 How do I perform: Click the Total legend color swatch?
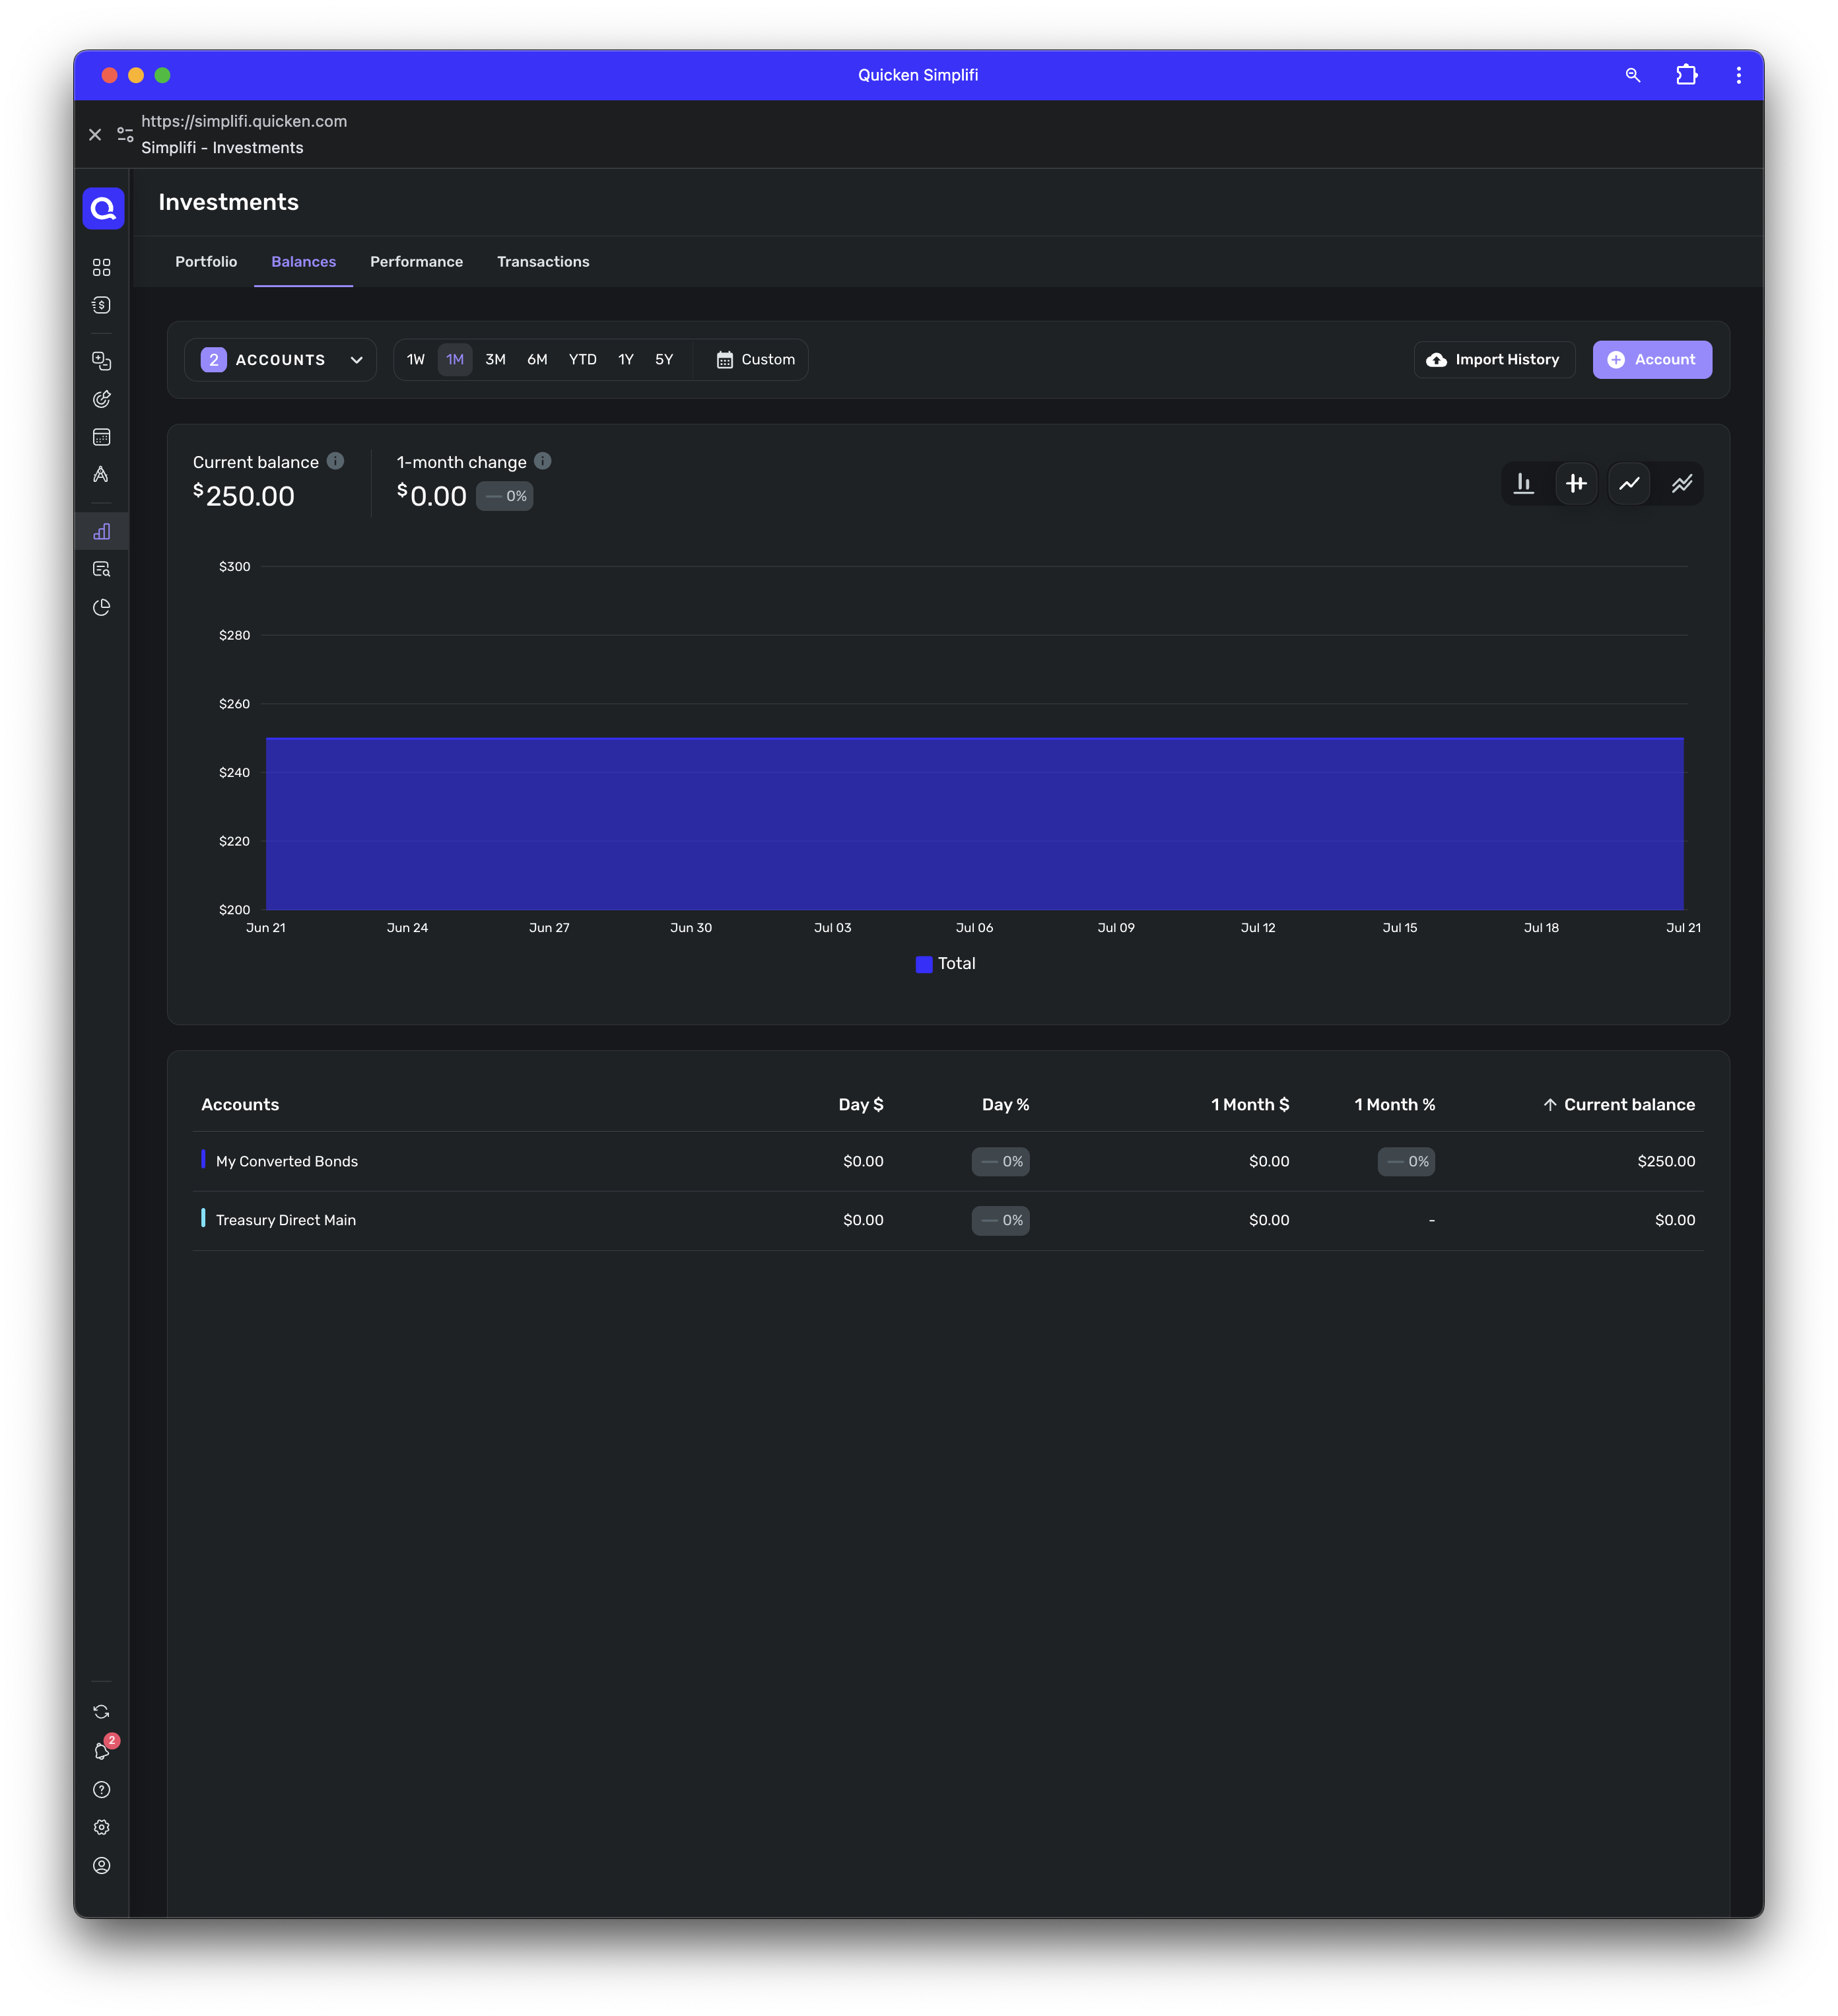tap(924, 964)
